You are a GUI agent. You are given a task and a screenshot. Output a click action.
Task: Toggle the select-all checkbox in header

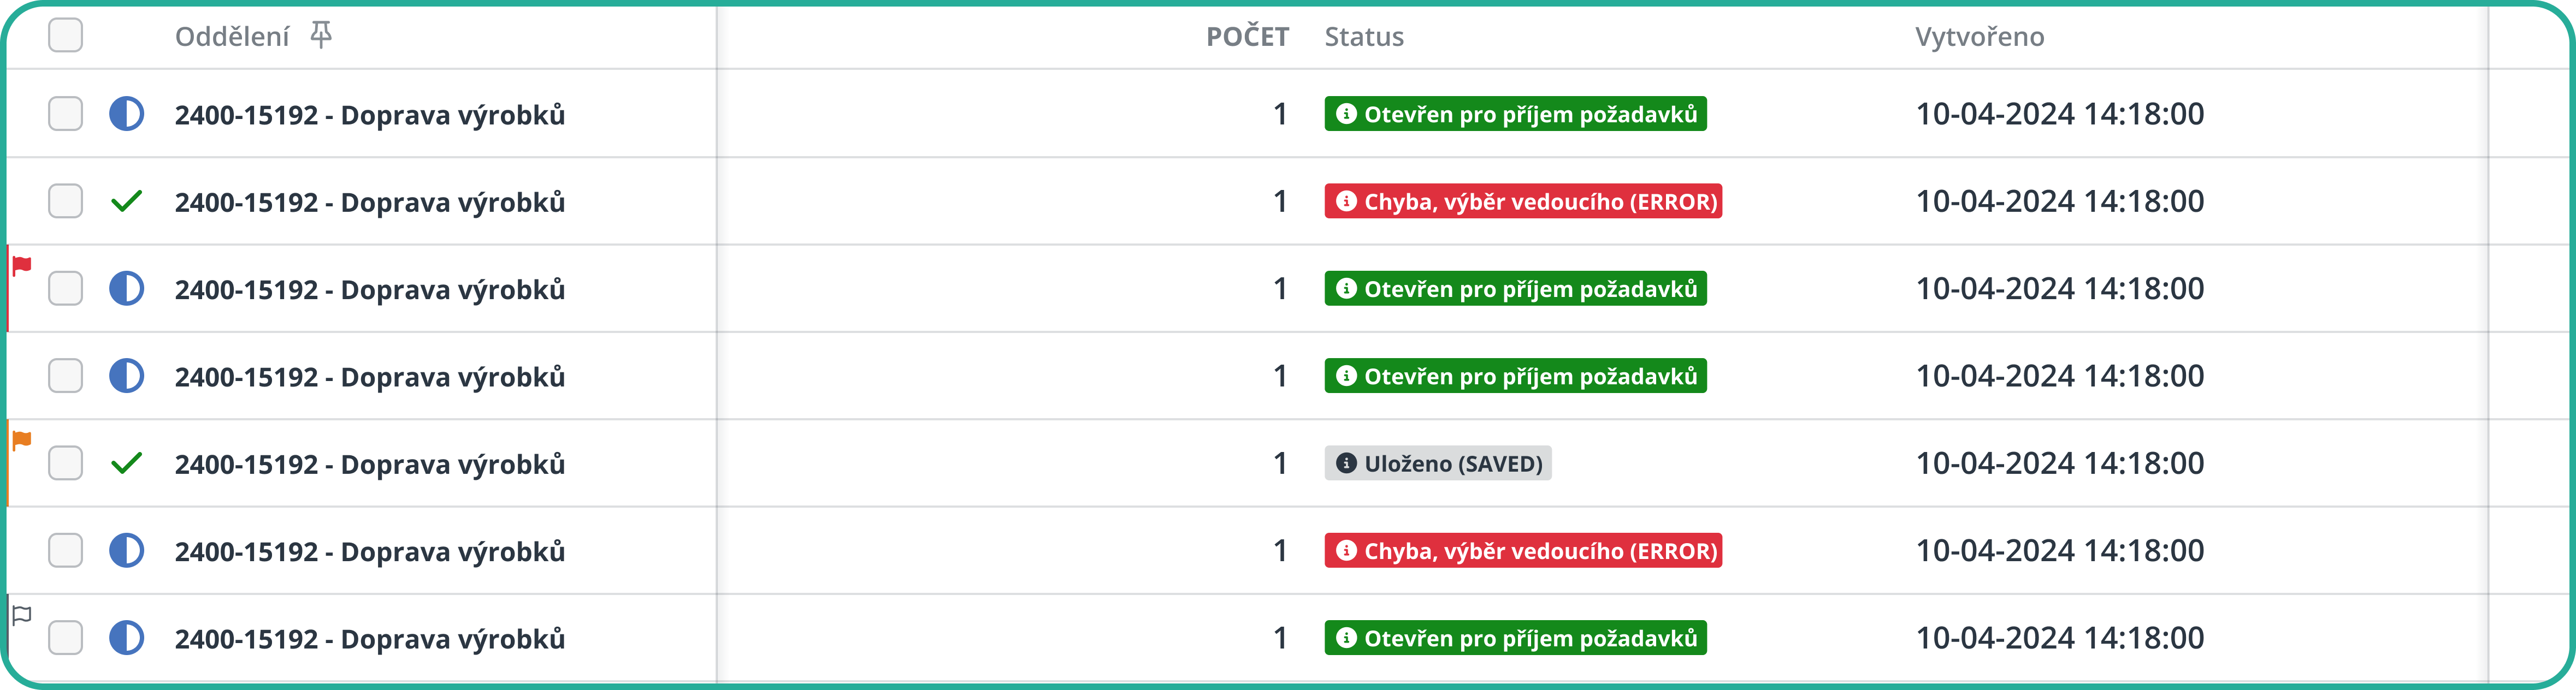(x=65, y=35)
